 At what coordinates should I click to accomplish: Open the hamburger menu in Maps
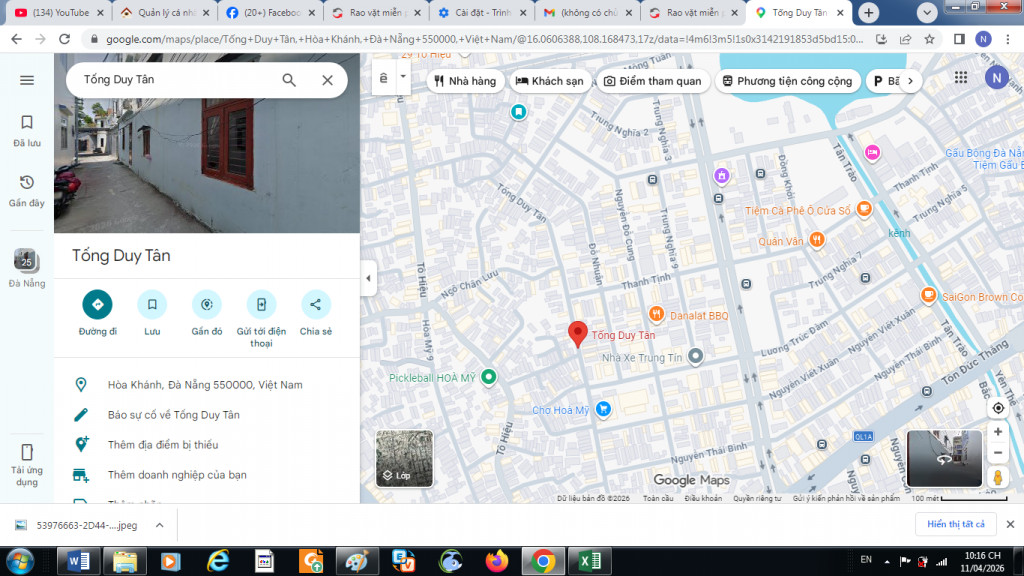[x=27, y=80]
